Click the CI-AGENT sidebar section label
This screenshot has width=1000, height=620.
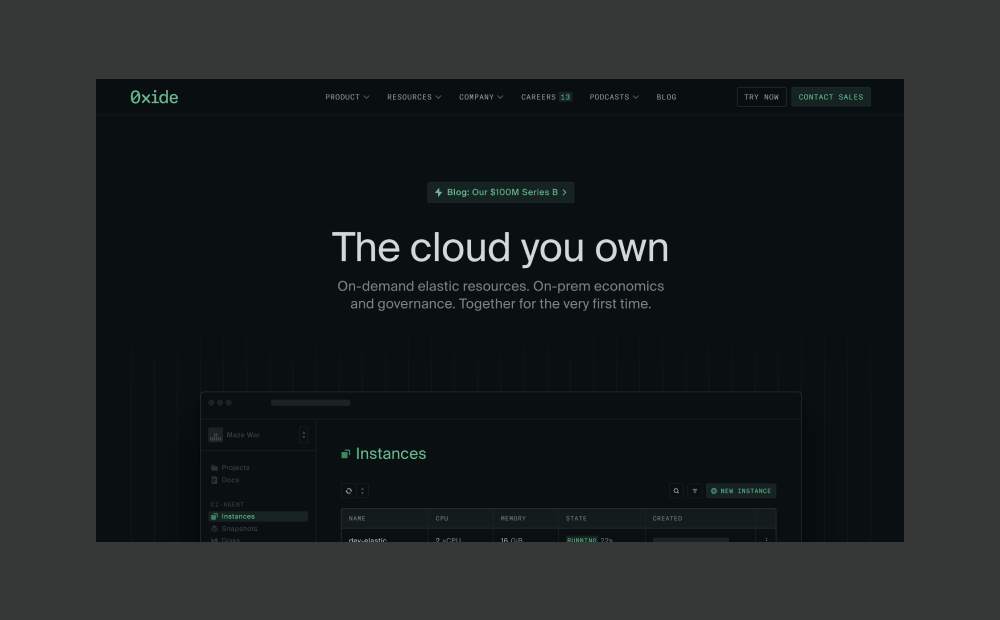point(227,505)
